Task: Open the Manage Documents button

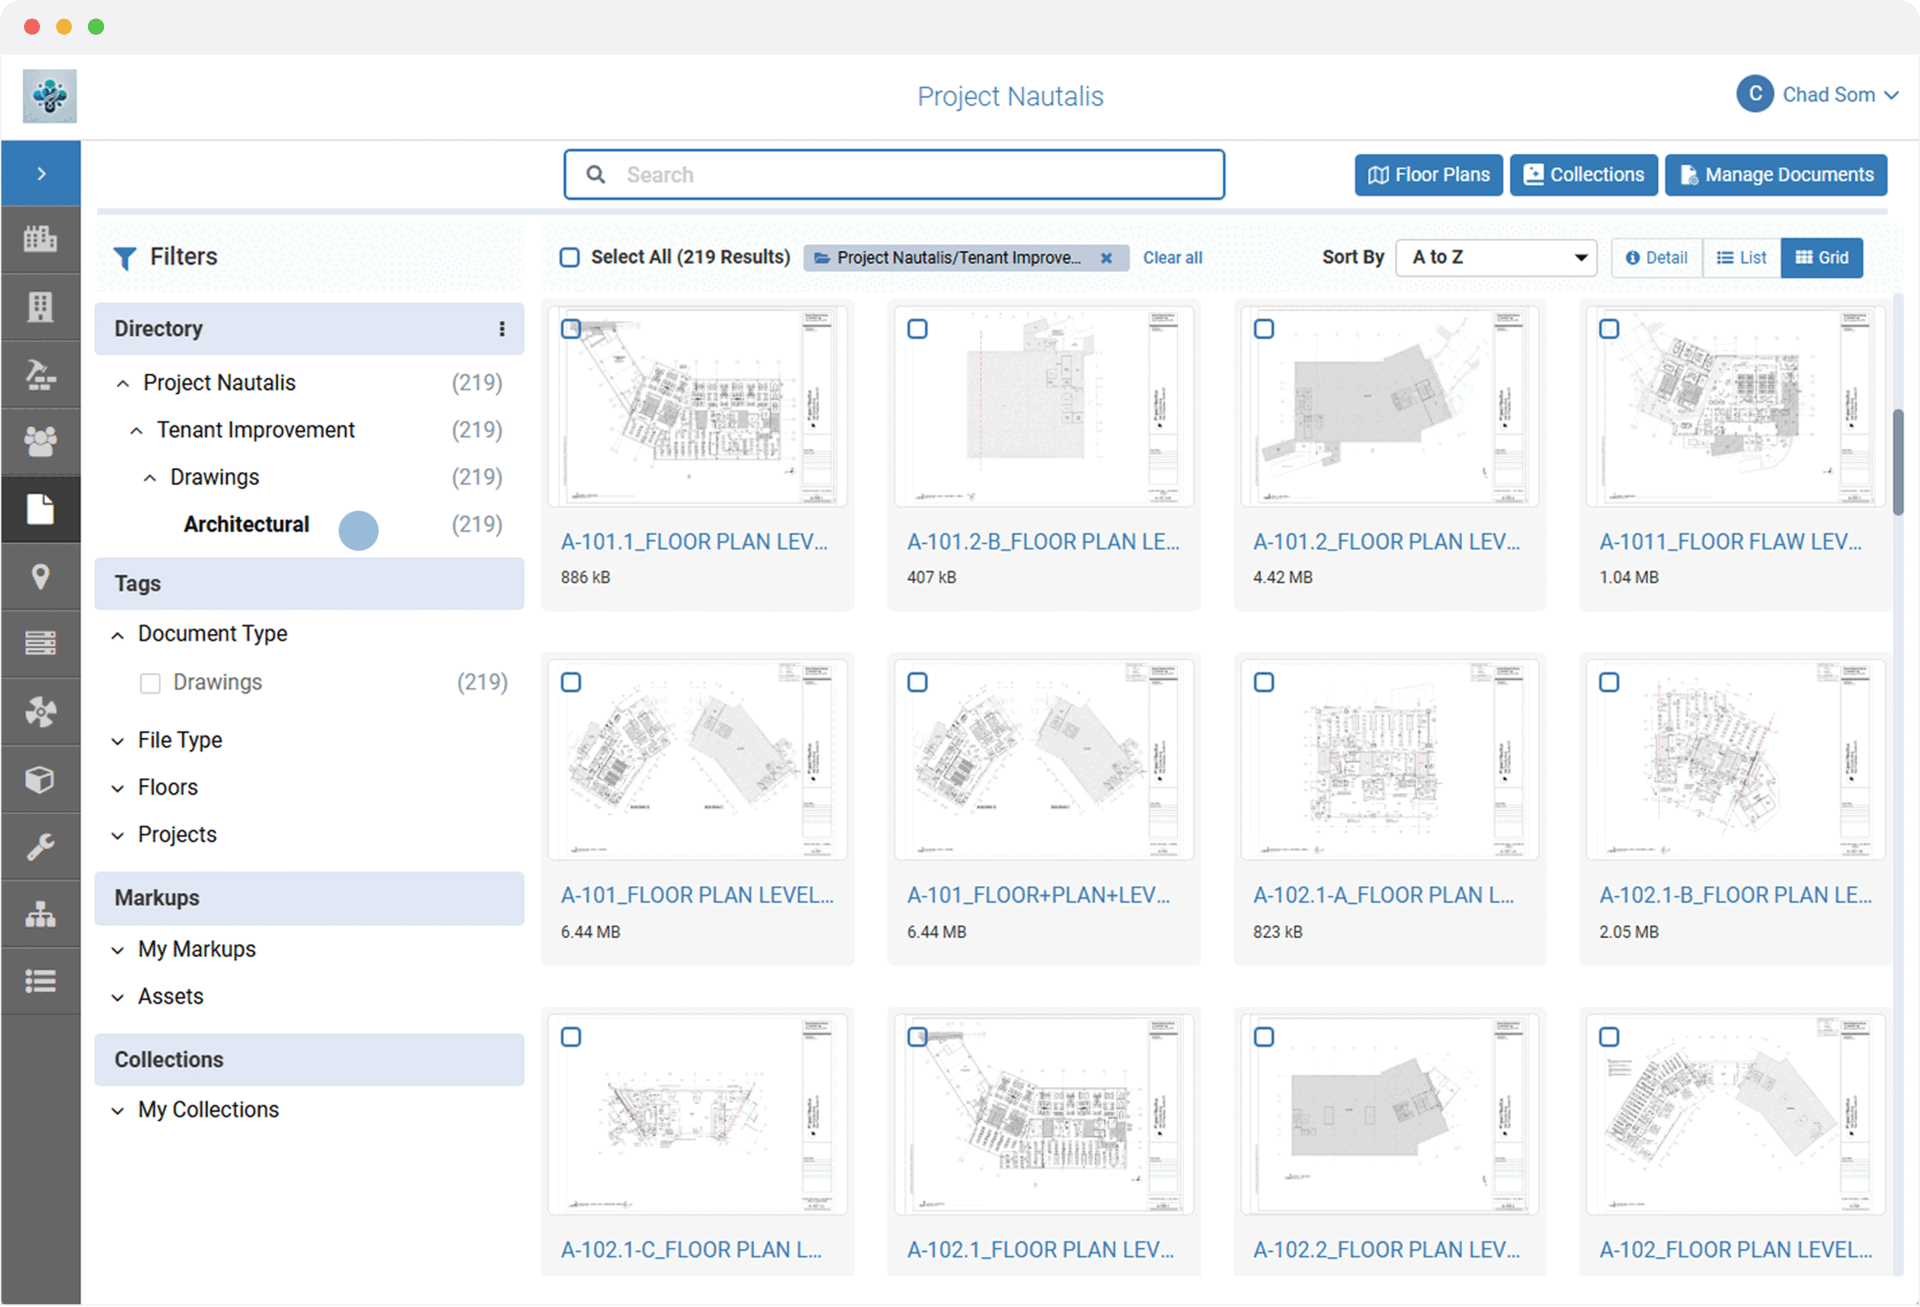Action: (x=1776, y=174)
